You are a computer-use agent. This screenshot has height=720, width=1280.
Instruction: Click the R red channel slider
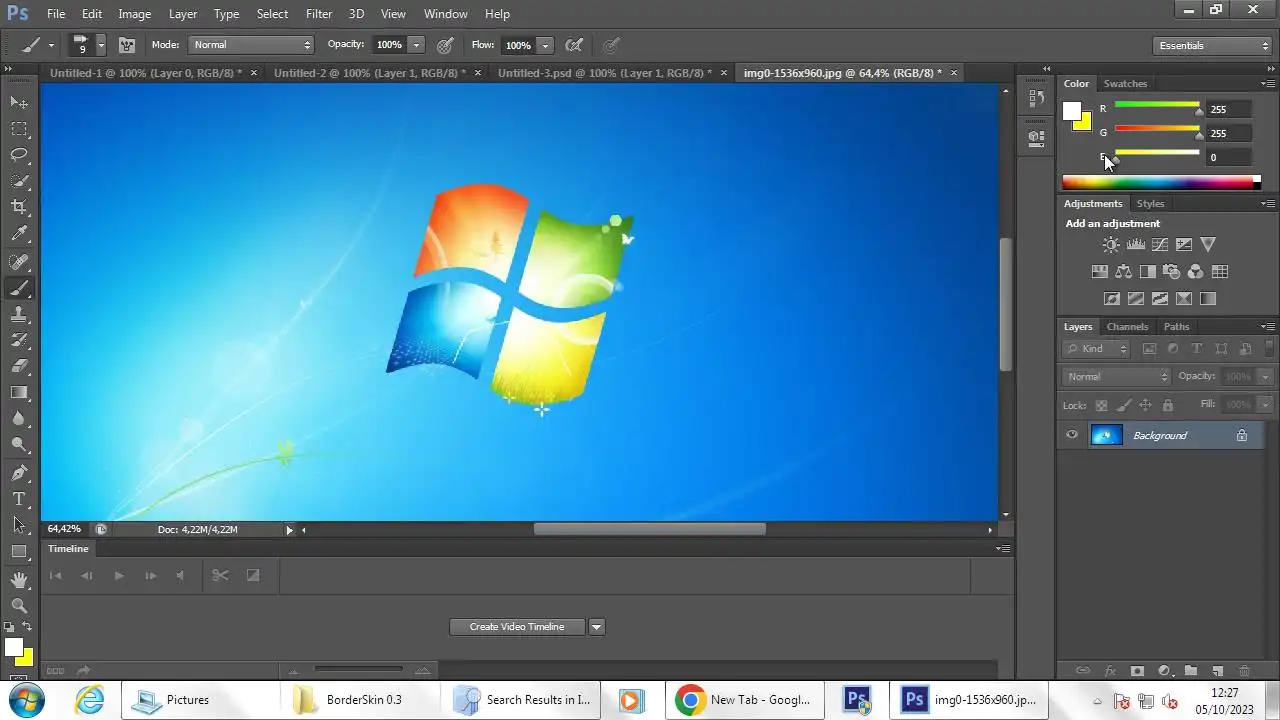click(1157, 106)
